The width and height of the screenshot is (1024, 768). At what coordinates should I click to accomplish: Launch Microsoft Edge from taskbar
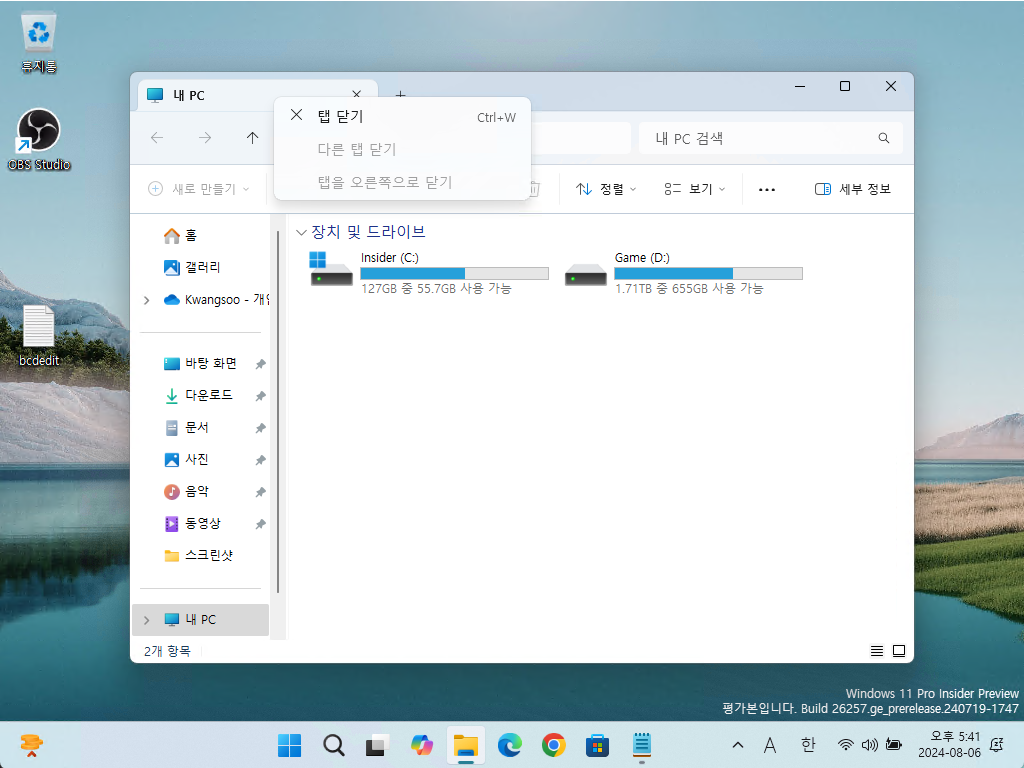point(509,744)
